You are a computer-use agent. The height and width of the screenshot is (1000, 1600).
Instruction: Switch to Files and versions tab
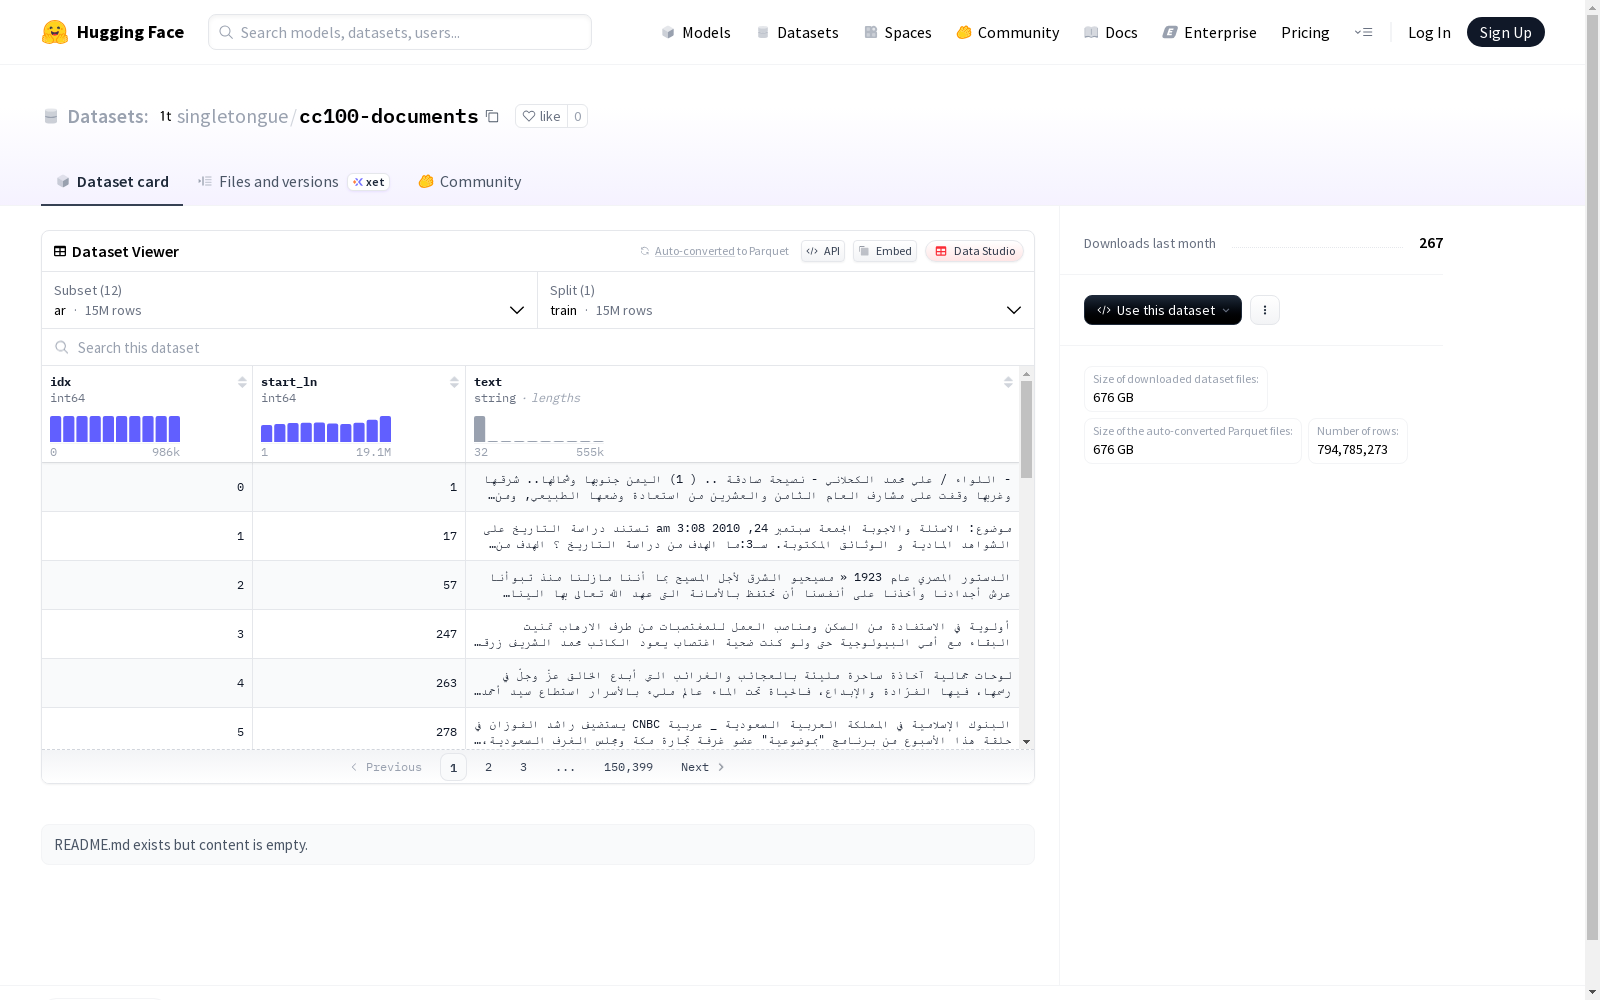[x=293, y=181]
